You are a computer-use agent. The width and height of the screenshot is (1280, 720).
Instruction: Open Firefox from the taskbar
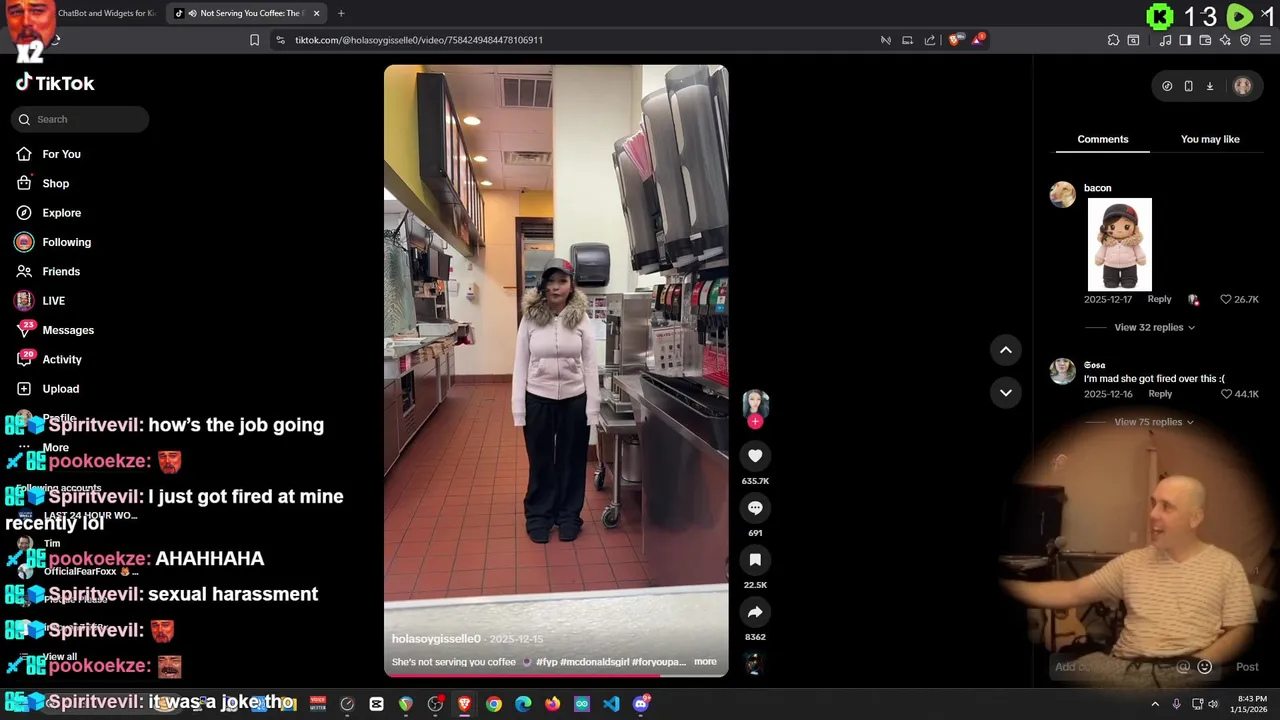552,704
